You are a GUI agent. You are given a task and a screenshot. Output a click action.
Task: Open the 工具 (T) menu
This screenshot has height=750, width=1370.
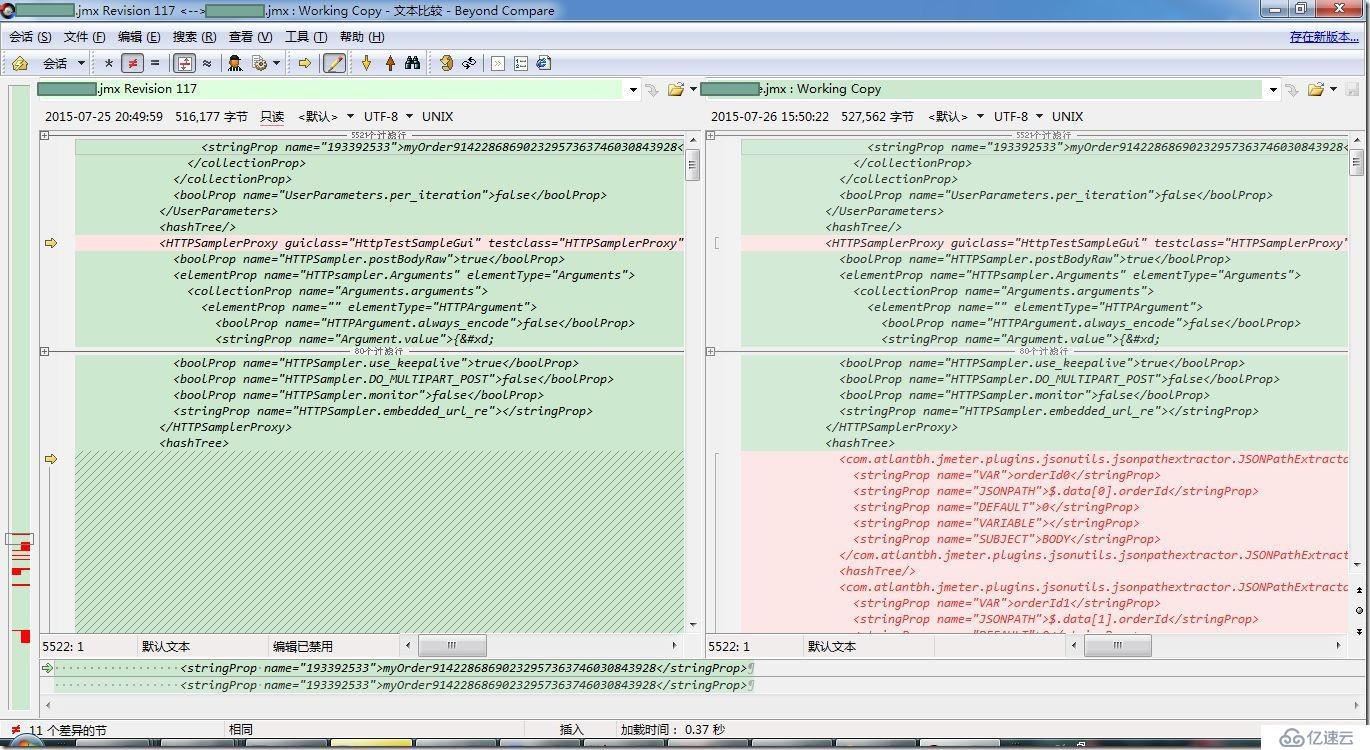pyautogui.click(x=306, y=37)
